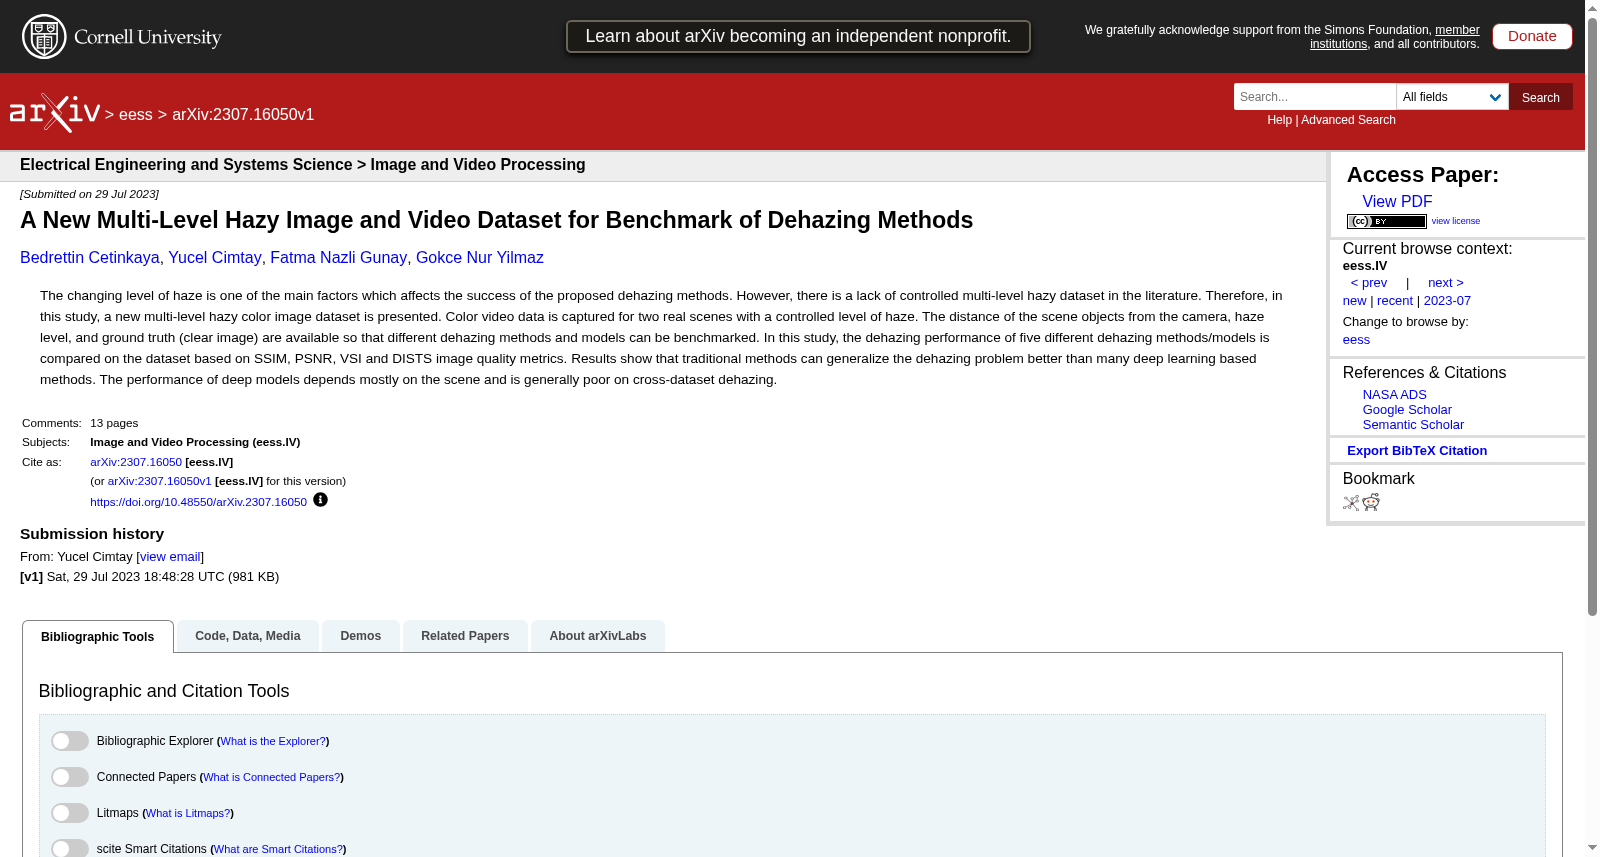
Task: Open What is Connected Papers link
Action: [x=272, y=777]
